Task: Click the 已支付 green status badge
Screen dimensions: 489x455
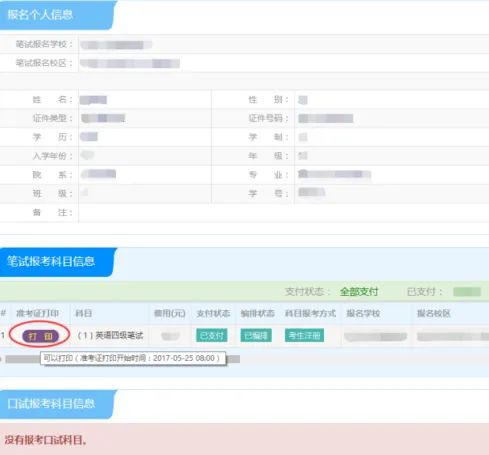Action: (x=212, y=335)
